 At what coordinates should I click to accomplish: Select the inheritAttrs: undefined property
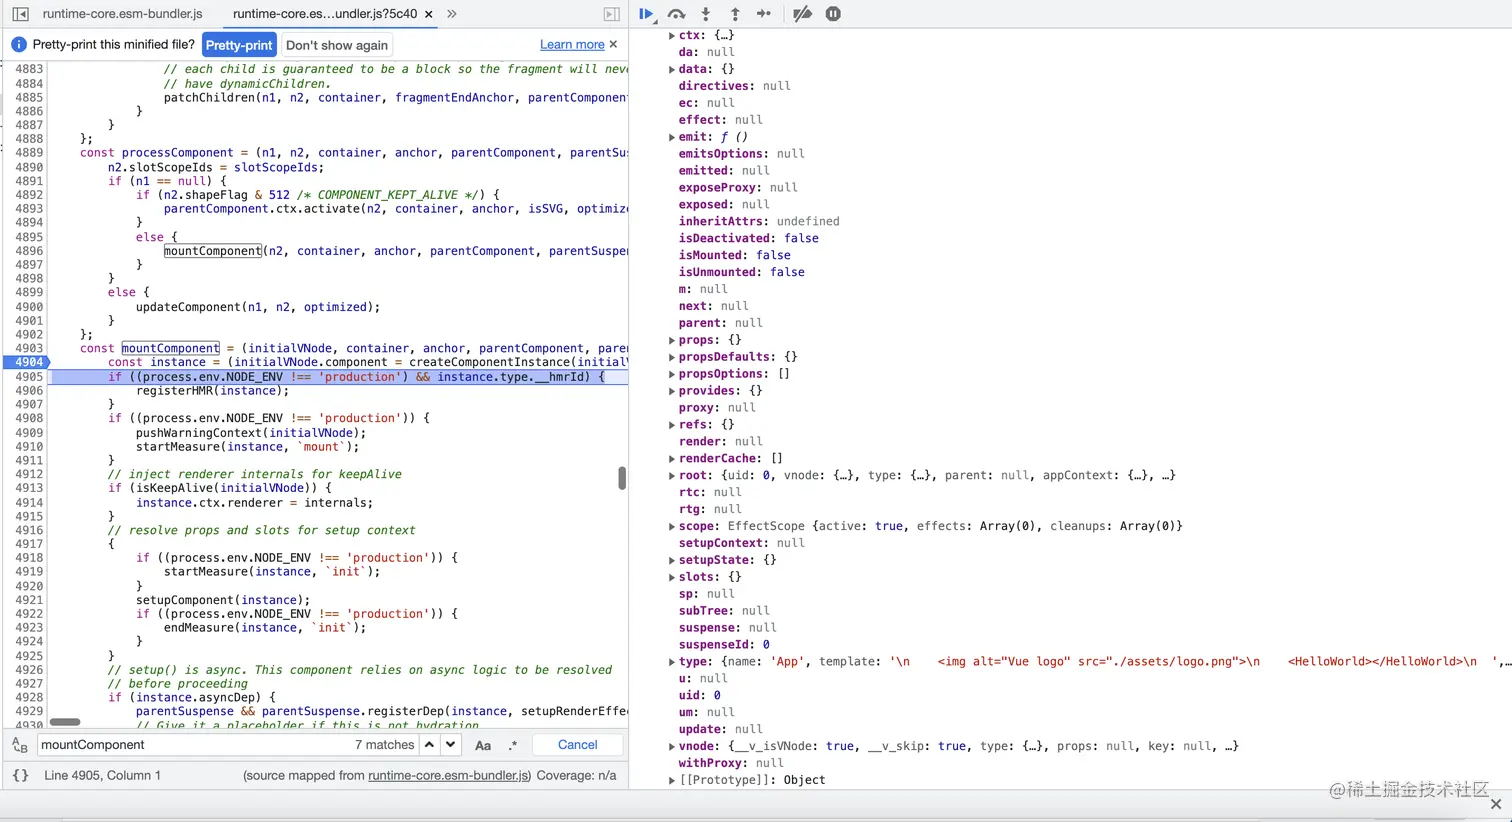pyautogui.click(x=759, y=221)
